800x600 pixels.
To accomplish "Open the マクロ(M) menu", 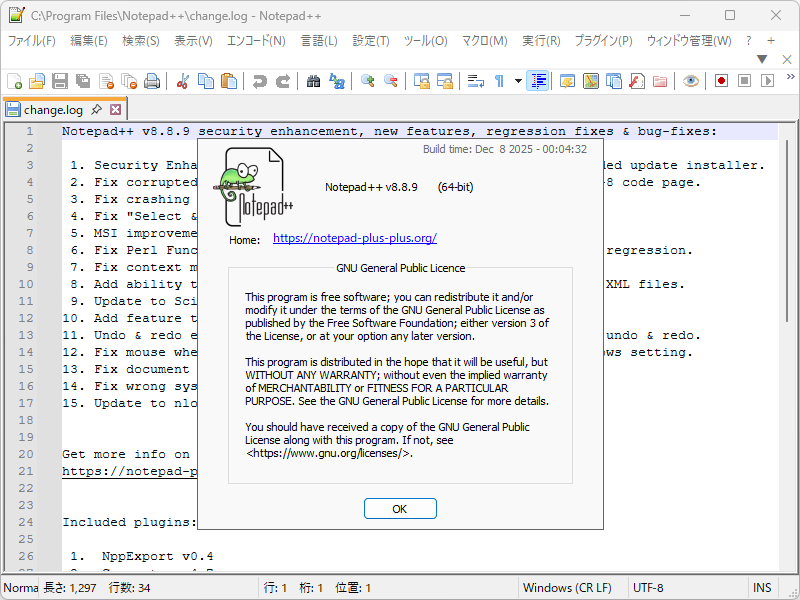I will 485,41.
